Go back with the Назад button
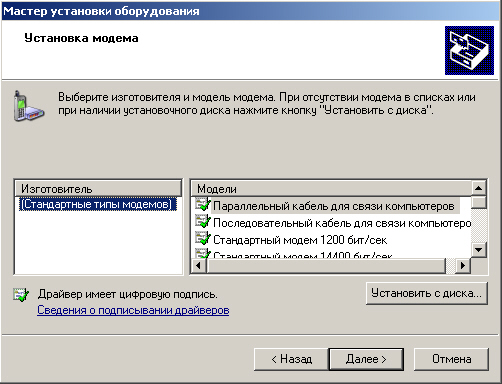 [291, 359]
